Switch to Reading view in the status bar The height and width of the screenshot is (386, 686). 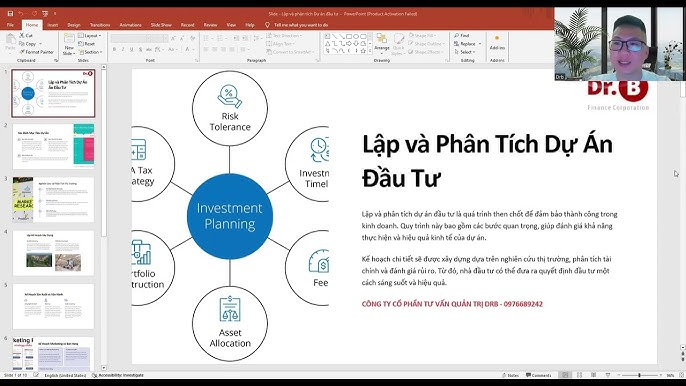[593, 375]
